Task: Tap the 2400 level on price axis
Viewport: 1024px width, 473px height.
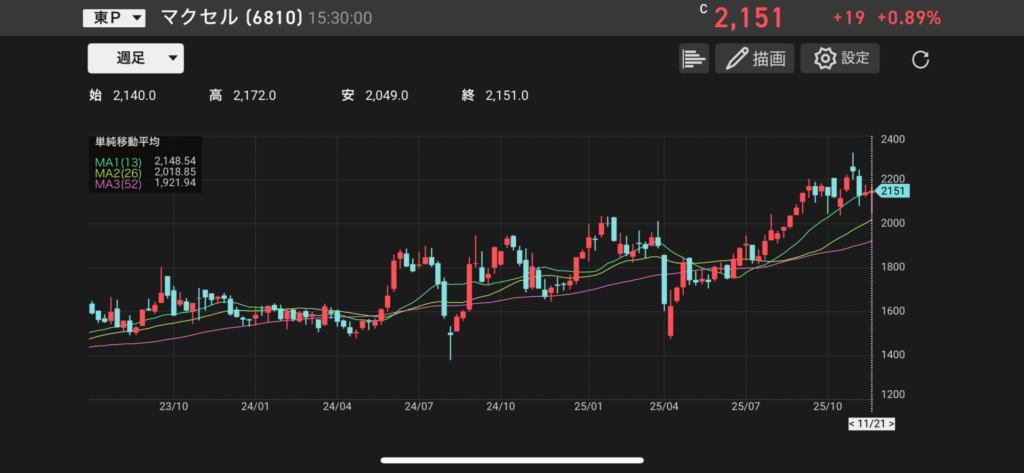Action: pos(895,138)
